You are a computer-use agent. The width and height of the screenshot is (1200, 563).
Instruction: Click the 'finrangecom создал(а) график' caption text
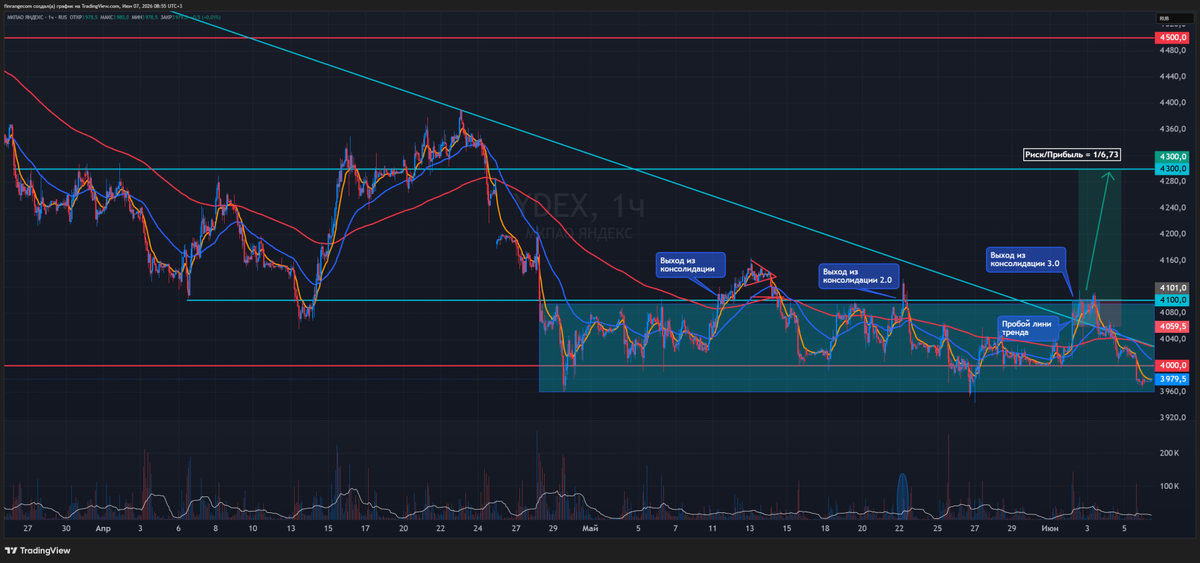click(38, 6)
